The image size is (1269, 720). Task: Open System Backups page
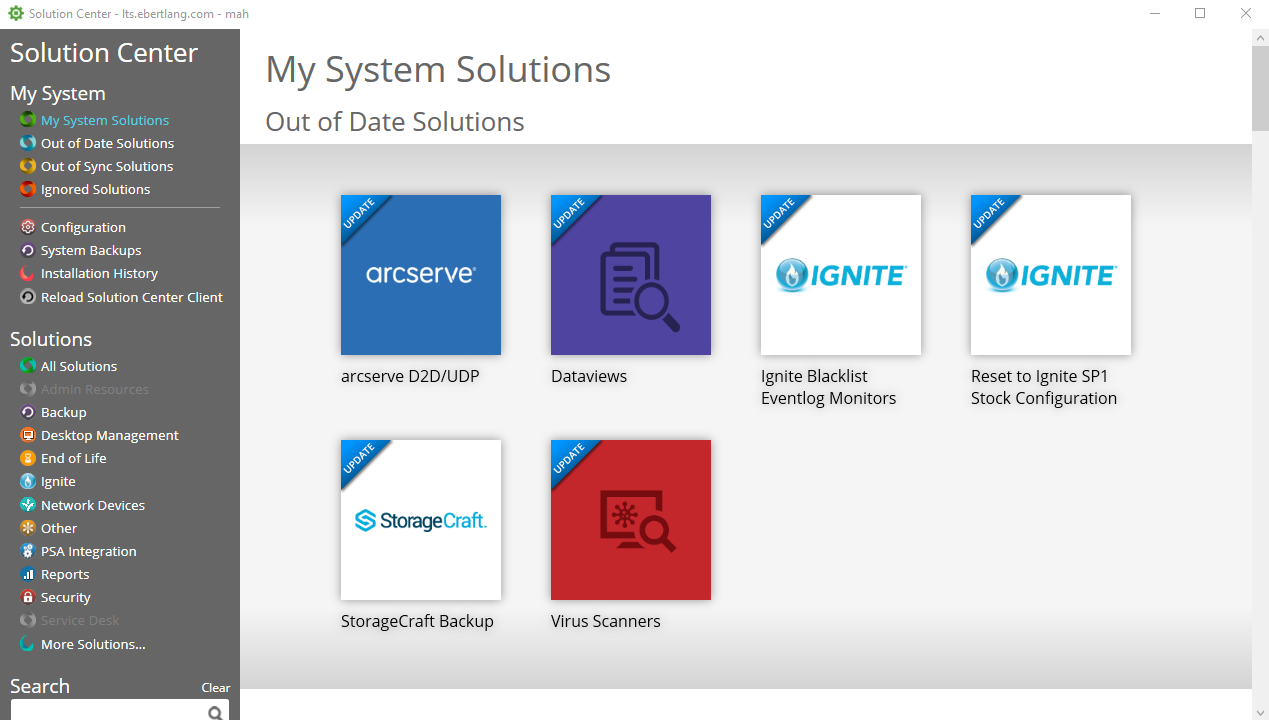91,250
